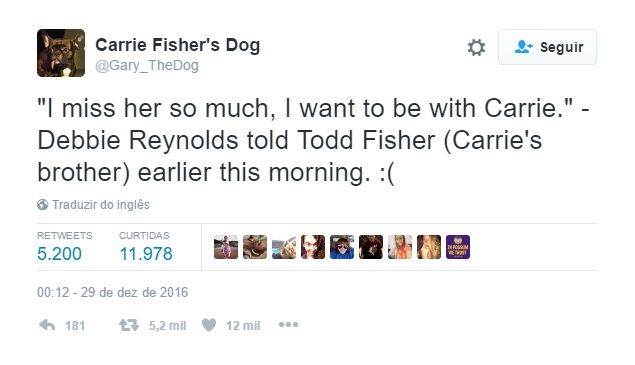
Task: Open the tweet timestamp 00:12 - 29 de dez de 2016
Action: pyautogui.click(x=113, y=292)
